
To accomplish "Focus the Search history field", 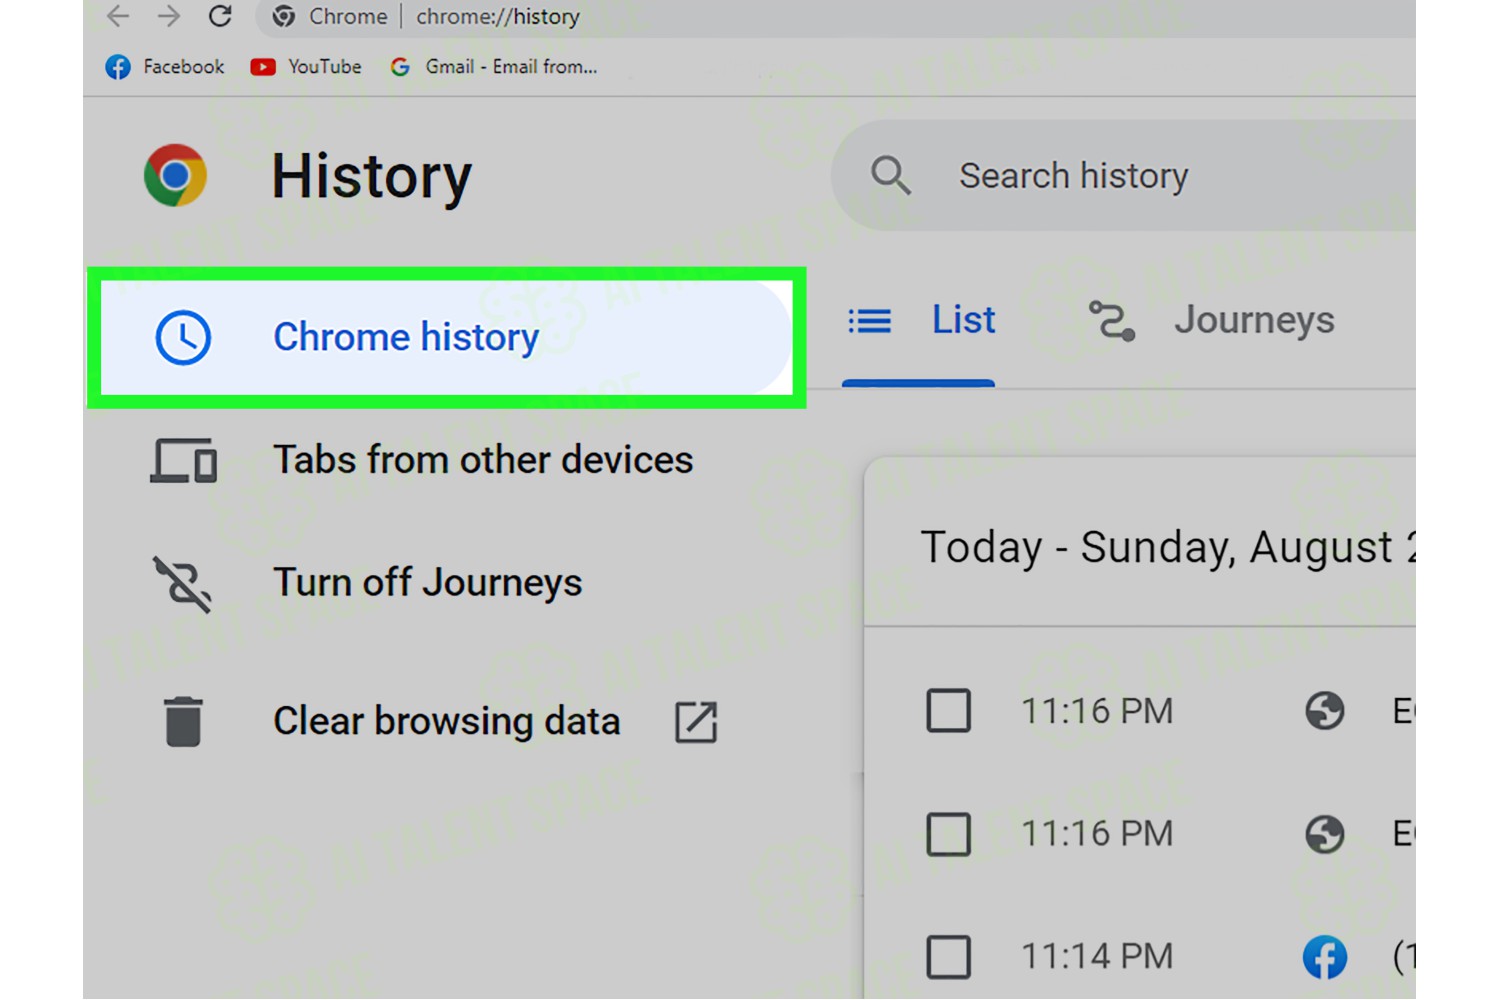I will click(1123, 176).
